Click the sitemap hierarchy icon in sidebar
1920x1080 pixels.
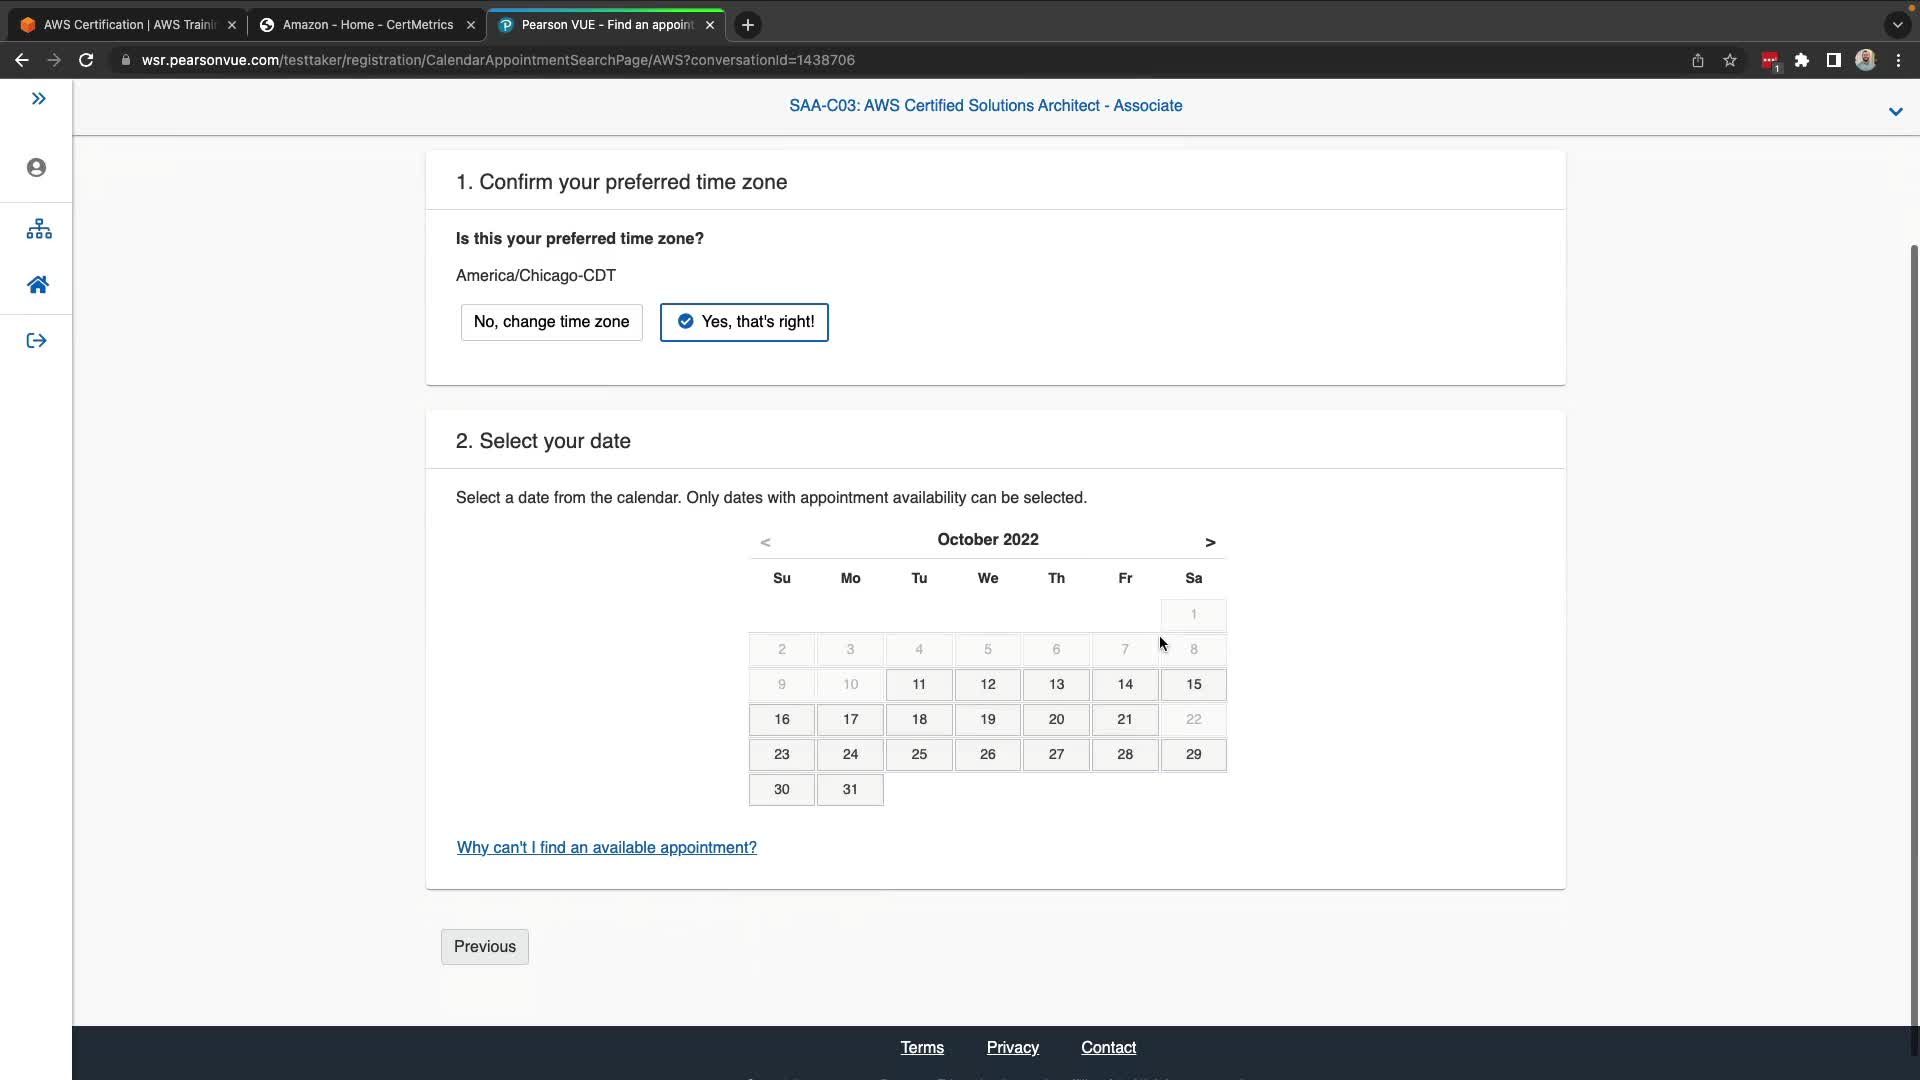tap(39, 229)
